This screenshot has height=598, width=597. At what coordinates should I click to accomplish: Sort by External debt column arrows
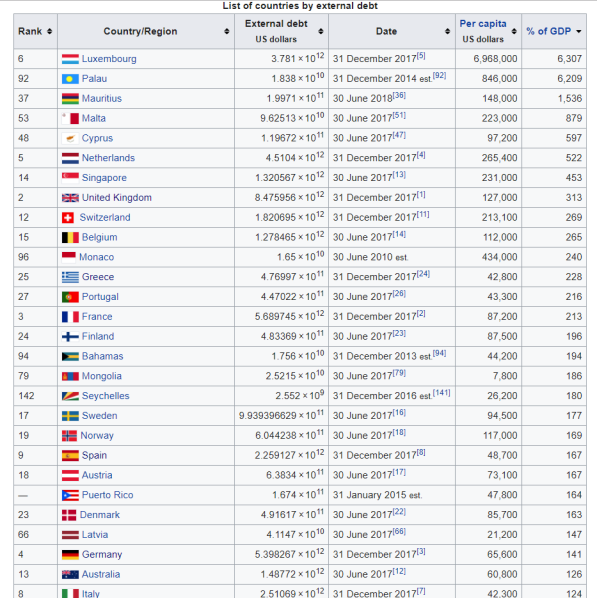click(x=321, y=31)
